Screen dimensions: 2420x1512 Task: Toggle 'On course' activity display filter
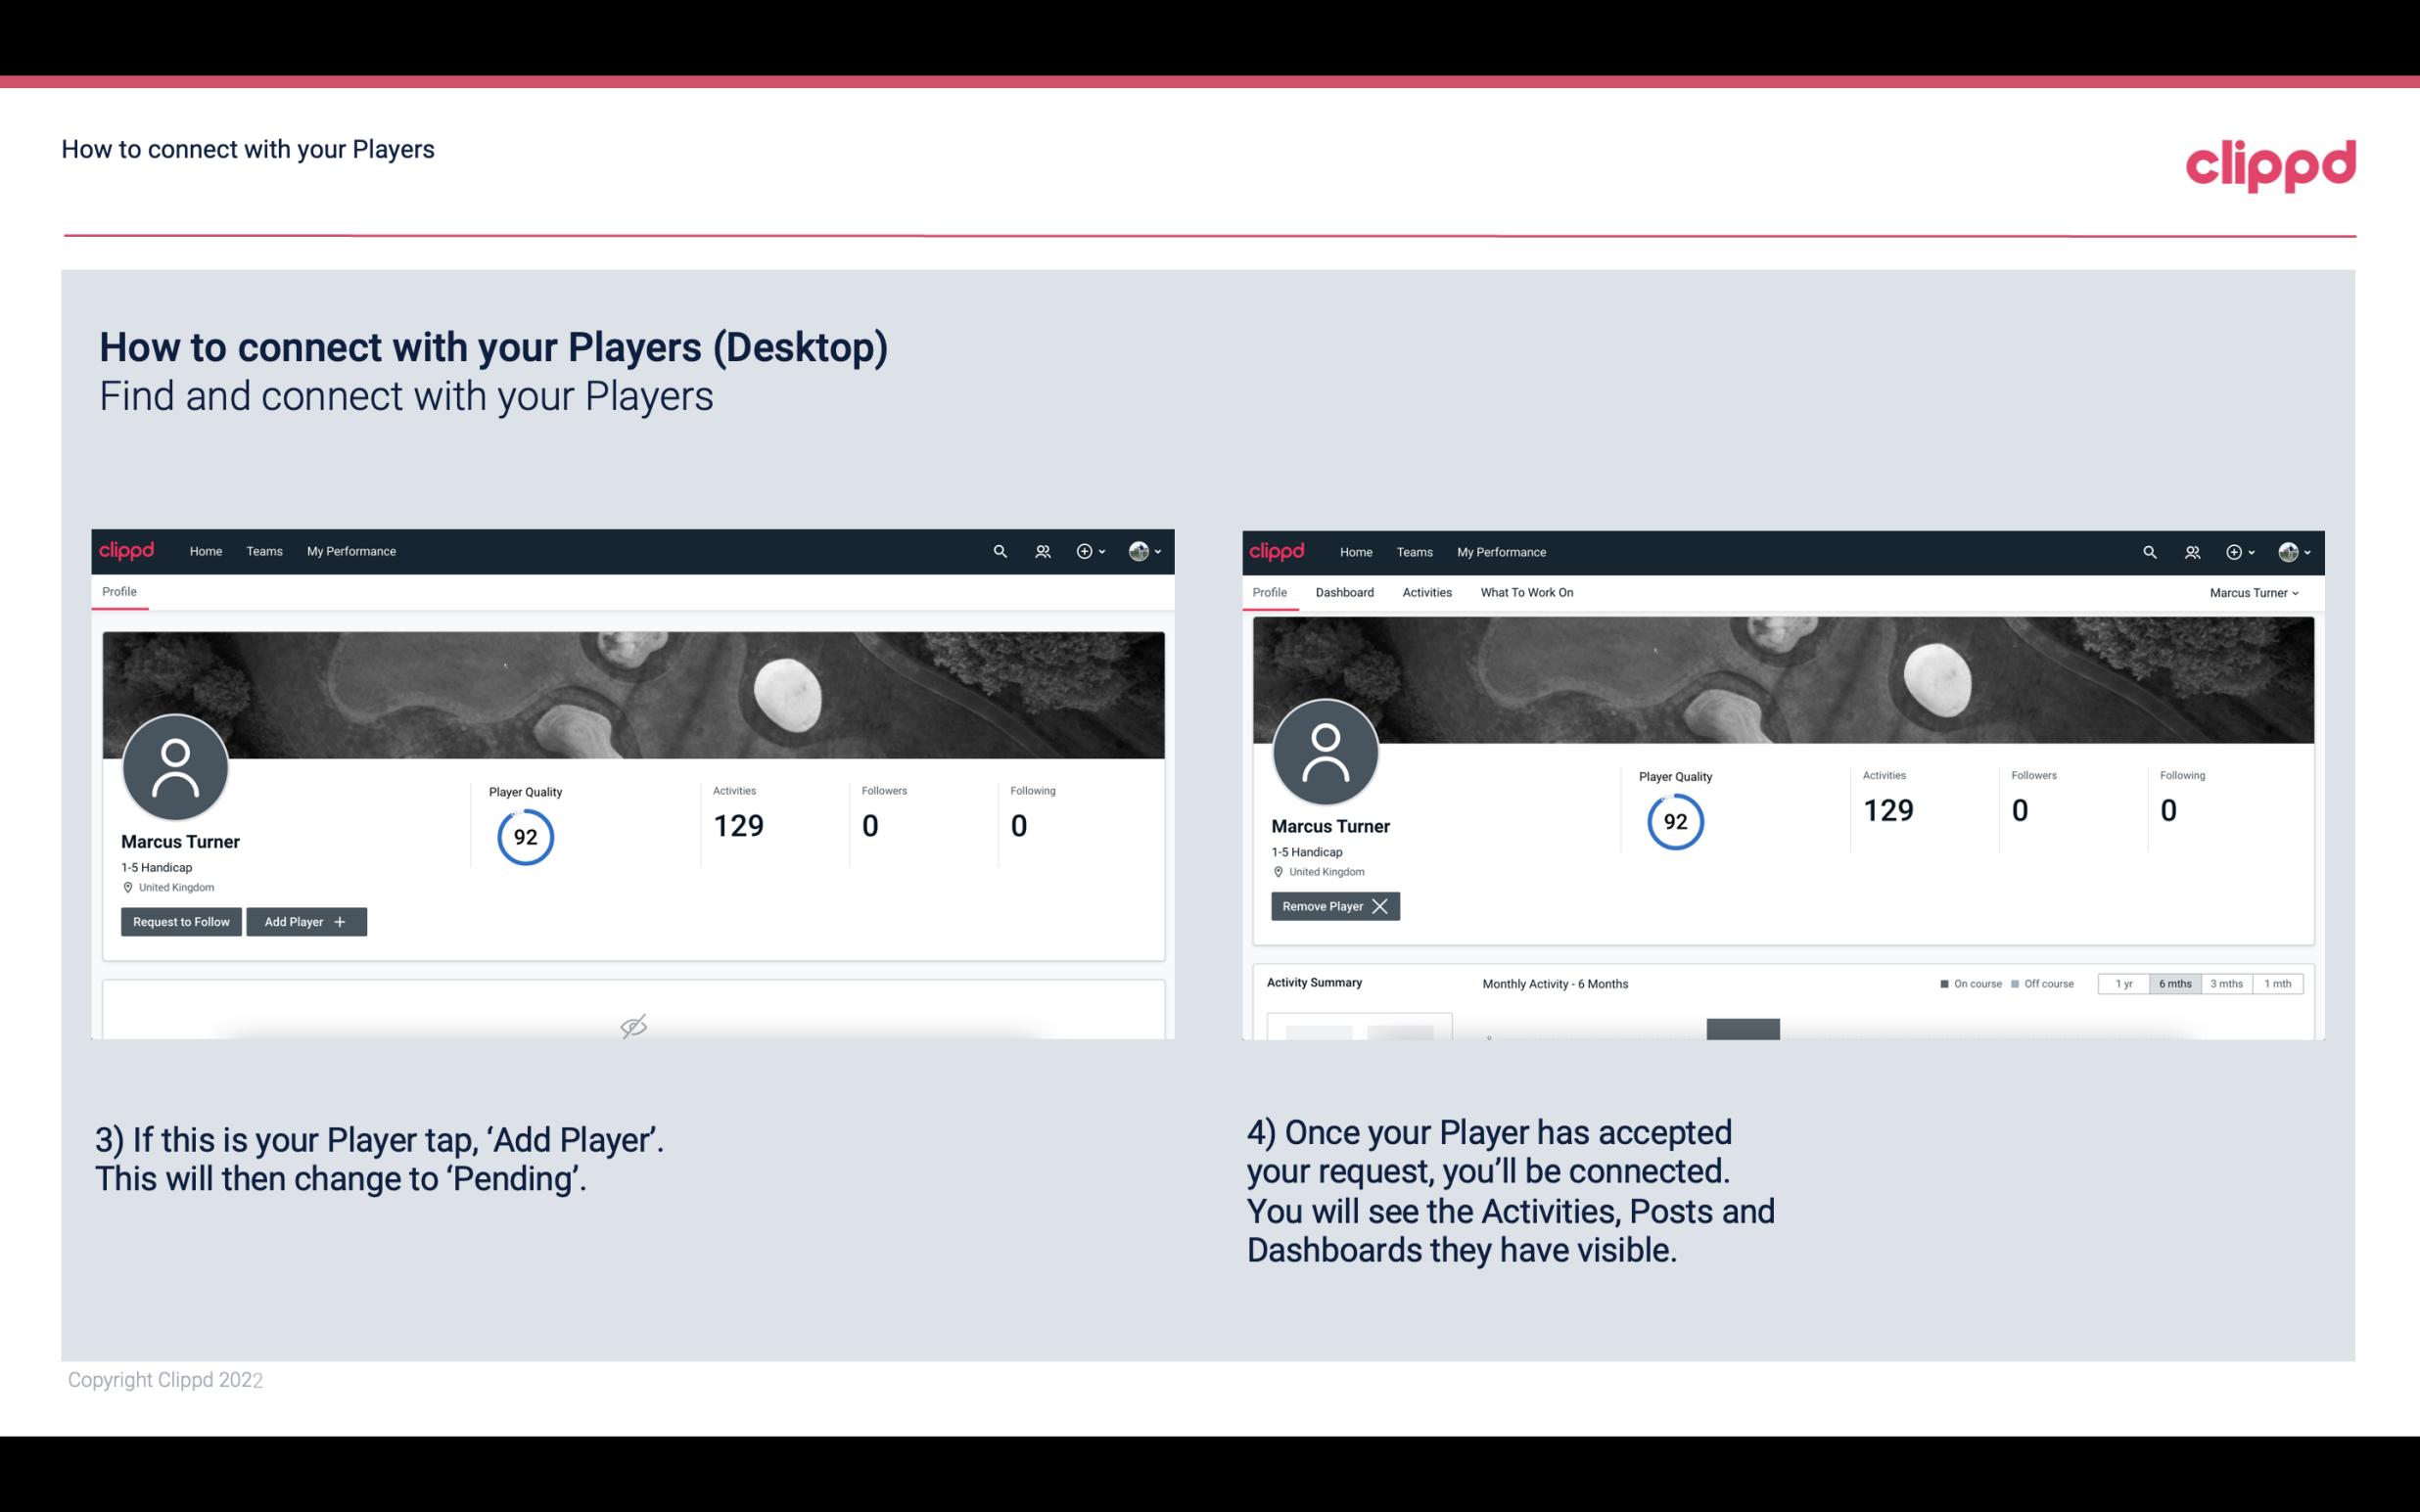coord(1964,985)
